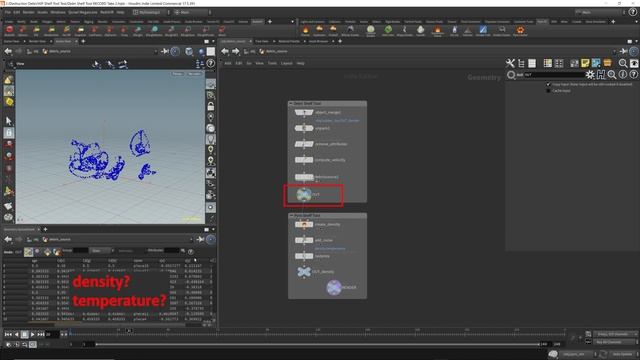This screenshot has height=360, width=640.
Task: Click the wrench tools icon in the network toolbar
Action: pyautogui.click(x=510, y=63)
